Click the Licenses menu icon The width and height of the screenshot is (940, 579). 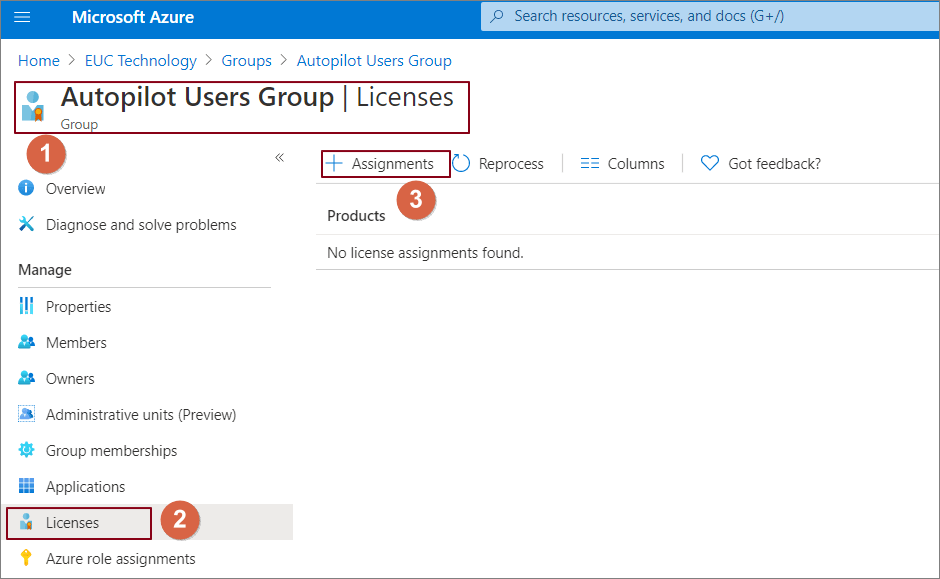coord(26,522)
